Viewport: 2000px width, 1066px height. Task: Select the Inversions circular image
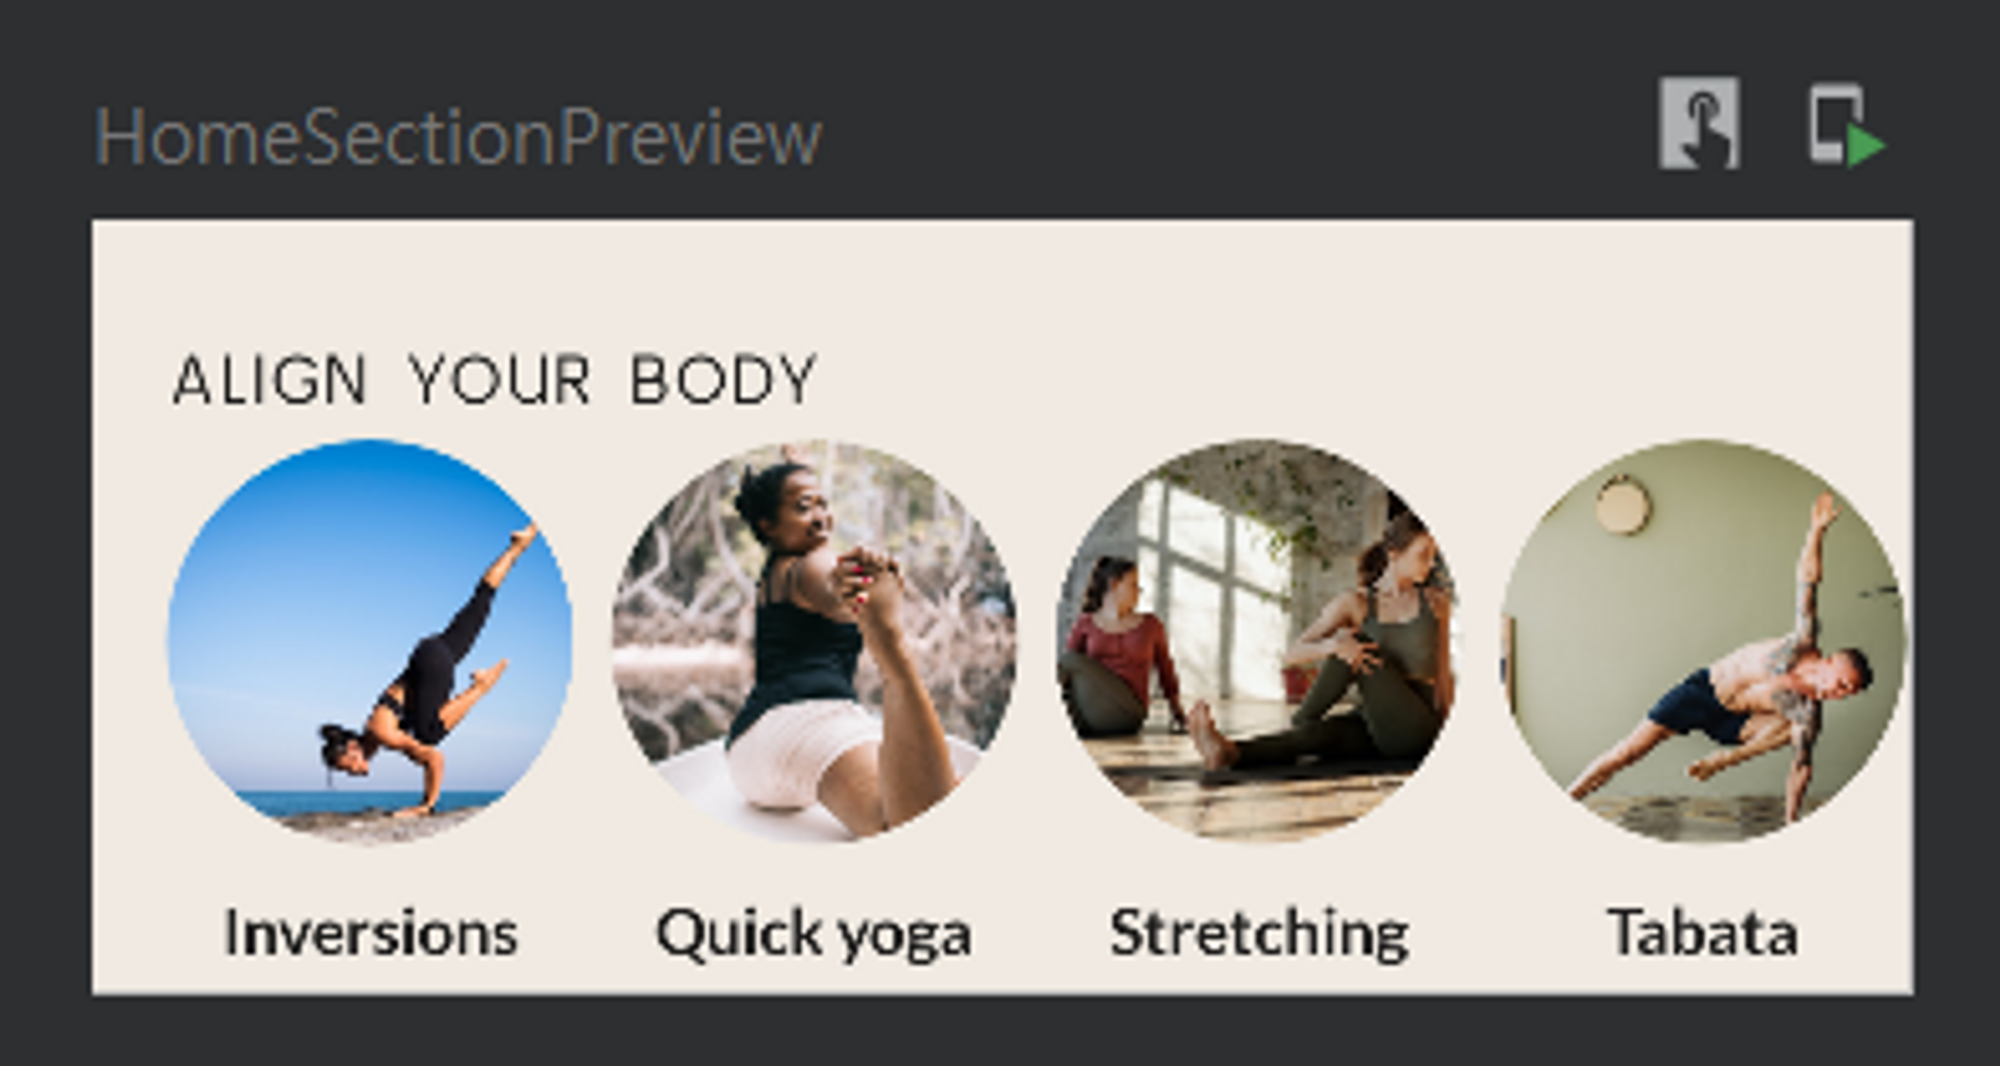(x=370, y=641)
